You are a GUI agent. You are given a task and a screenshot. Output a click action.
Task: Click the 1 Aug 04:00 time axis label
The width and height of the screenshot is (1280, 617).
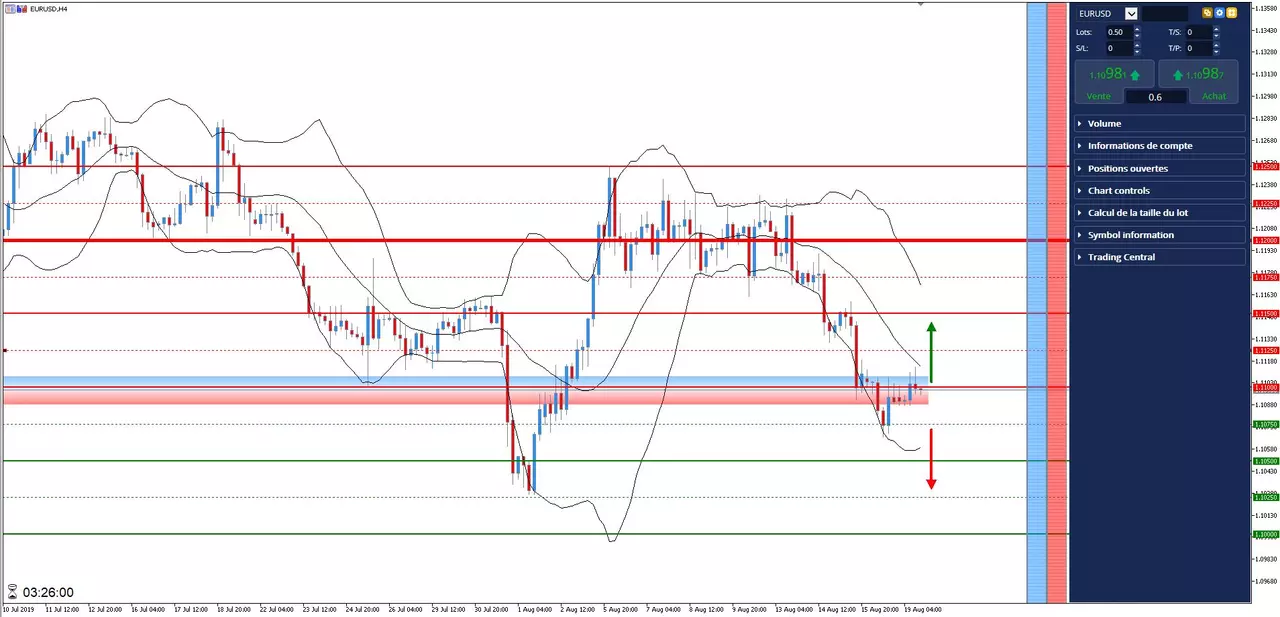pyautogui.click(x=536, y=608)
